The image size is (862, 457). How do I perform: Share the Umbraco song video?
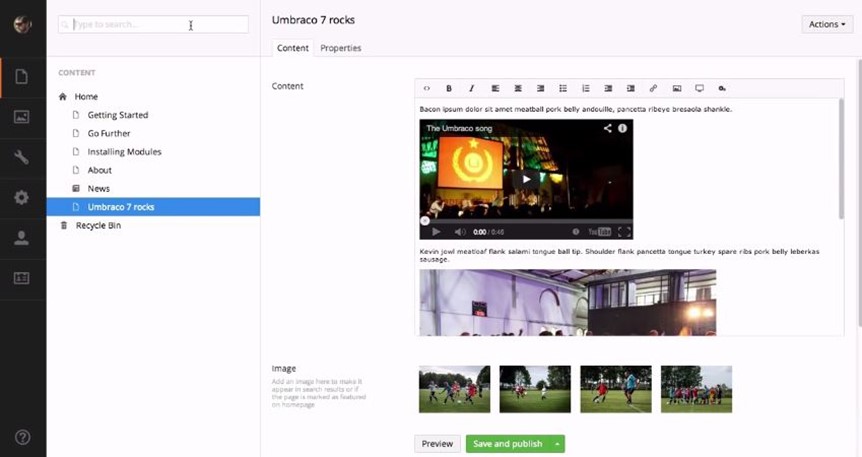607,128
